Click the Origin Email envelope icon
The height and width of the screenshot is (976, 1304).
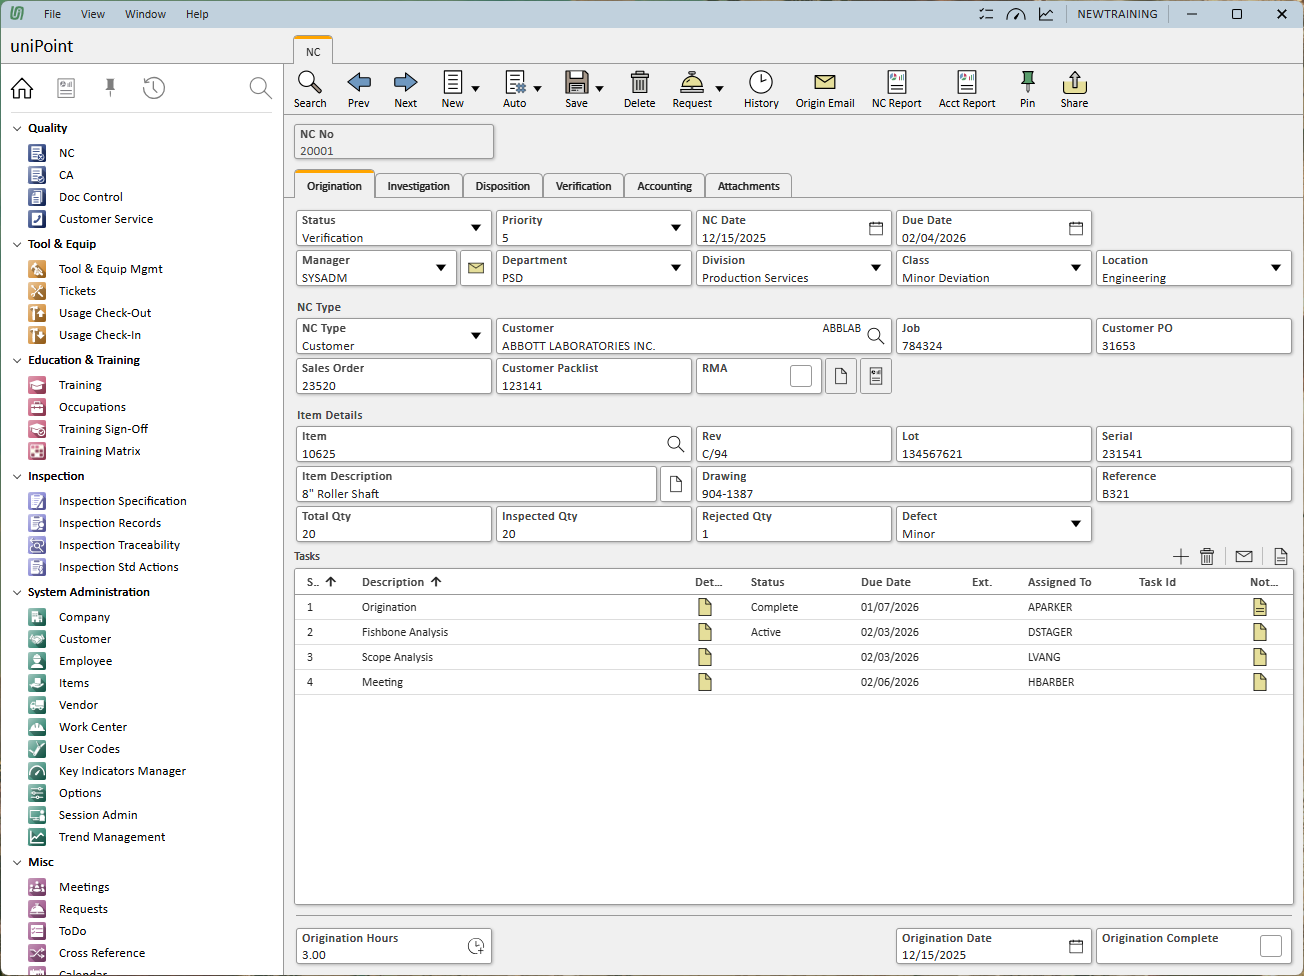tap(825, 82)
